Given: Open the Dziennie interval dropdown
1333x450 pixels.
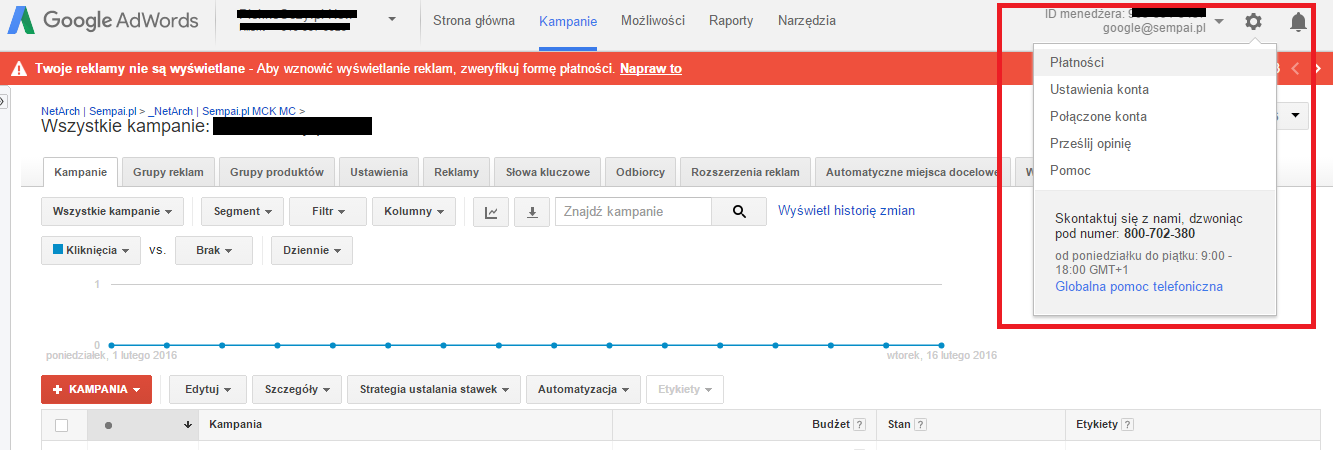Looking at the screenshot, I should pos(312,250).
